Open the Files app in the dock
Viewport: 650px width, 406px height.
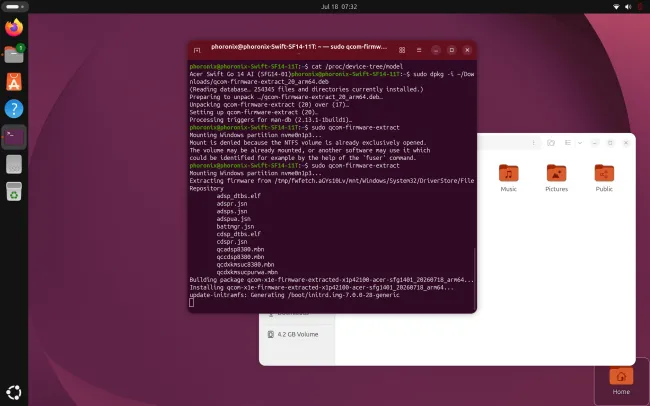[x=14, y=54]
